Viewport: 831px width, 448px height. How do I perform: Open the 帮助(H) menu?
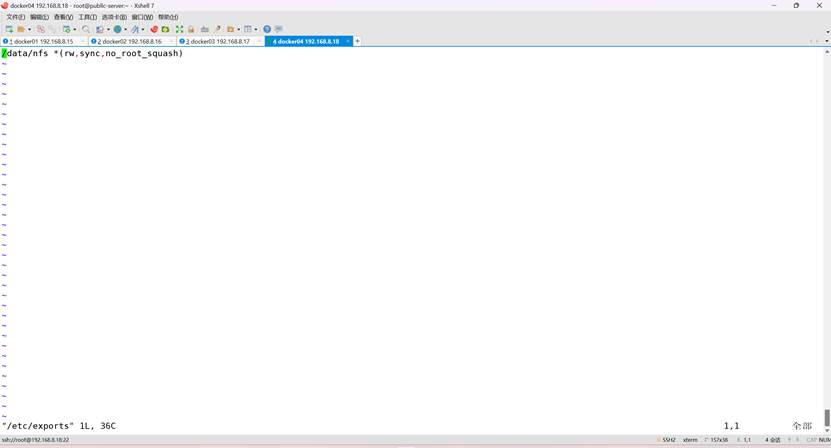tap(168, 17)
